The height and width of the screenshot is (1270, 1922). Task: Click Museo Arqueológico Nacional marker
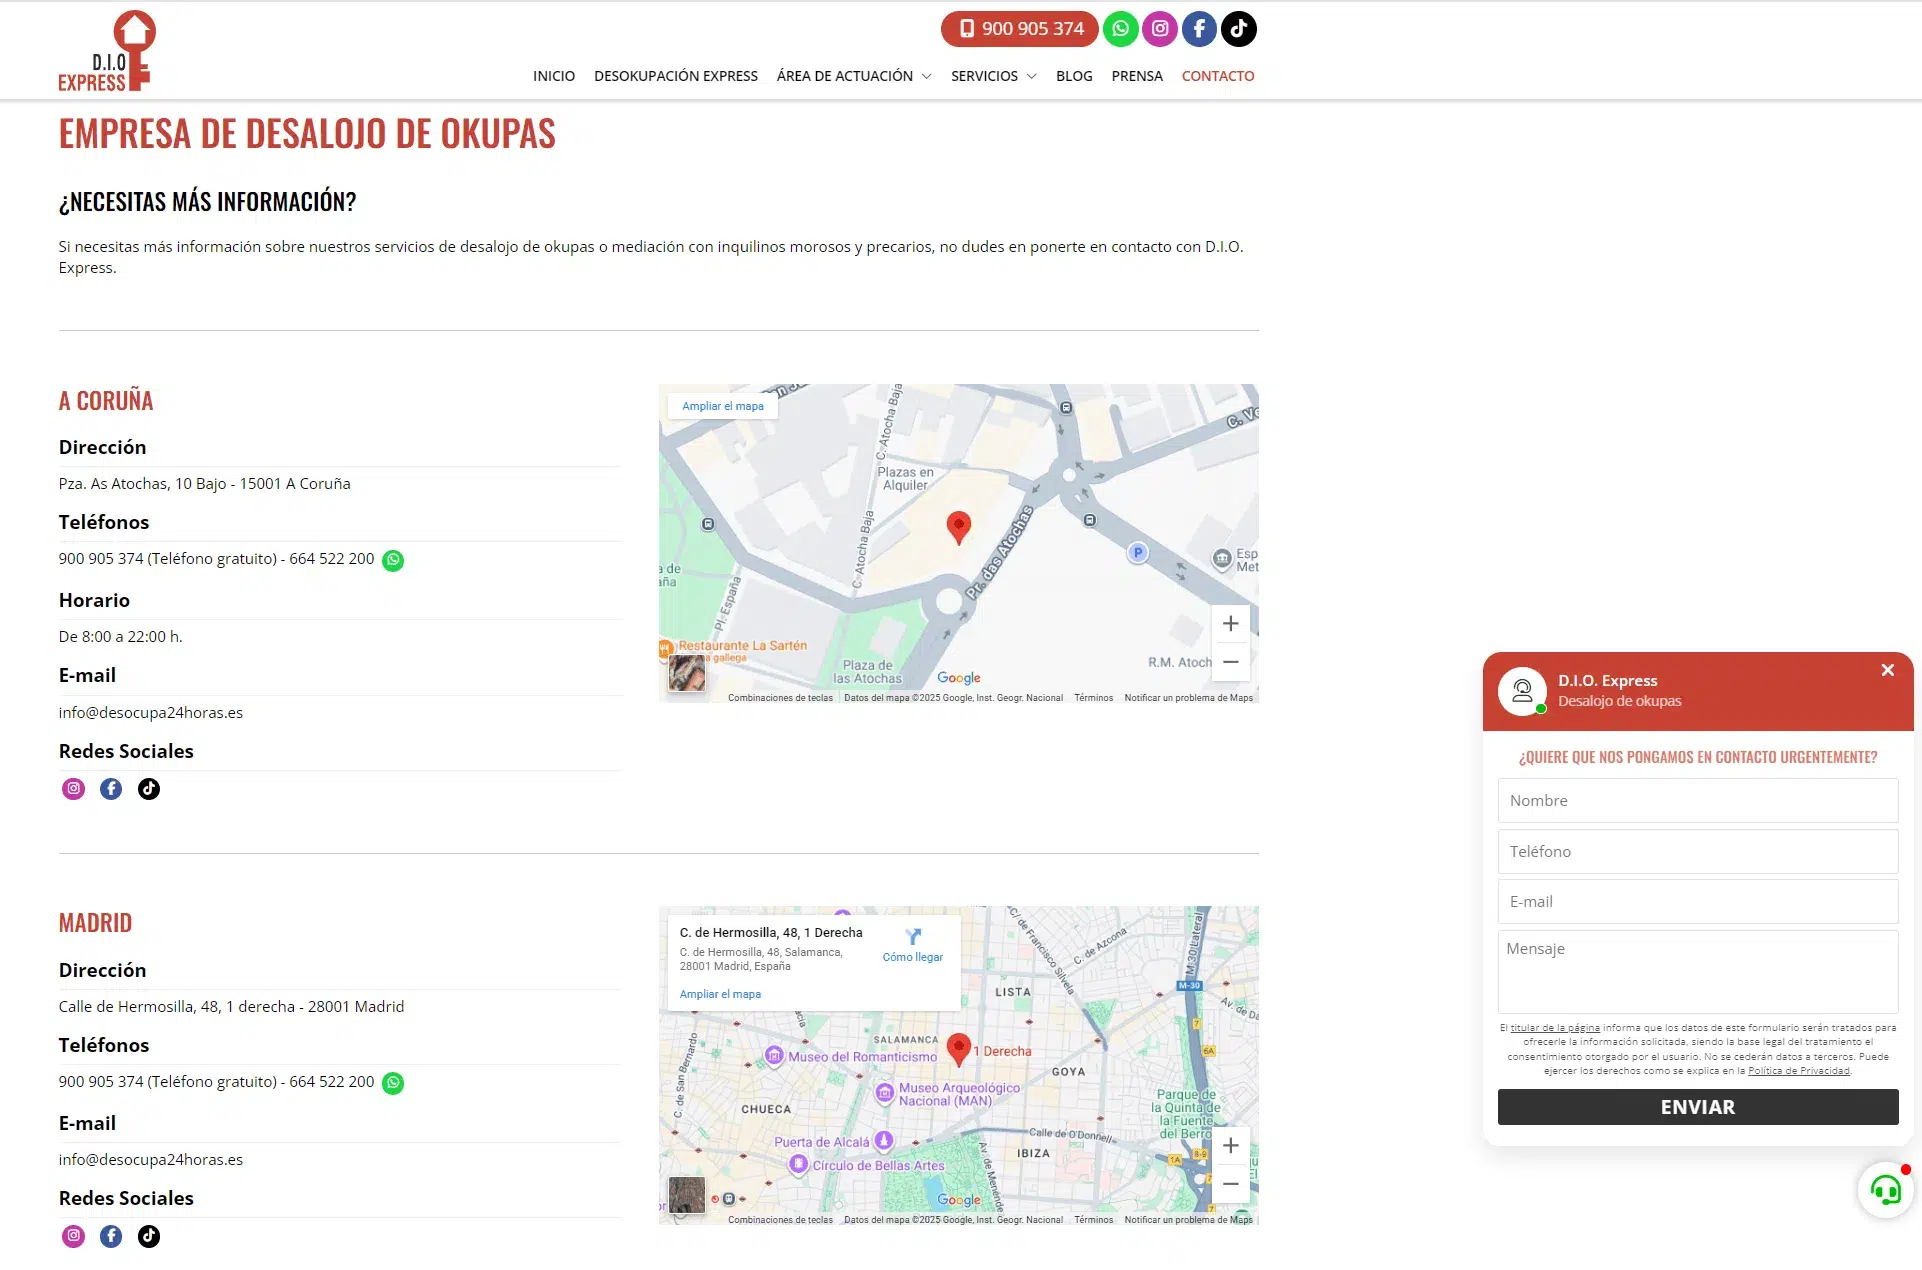[885, 1093]
